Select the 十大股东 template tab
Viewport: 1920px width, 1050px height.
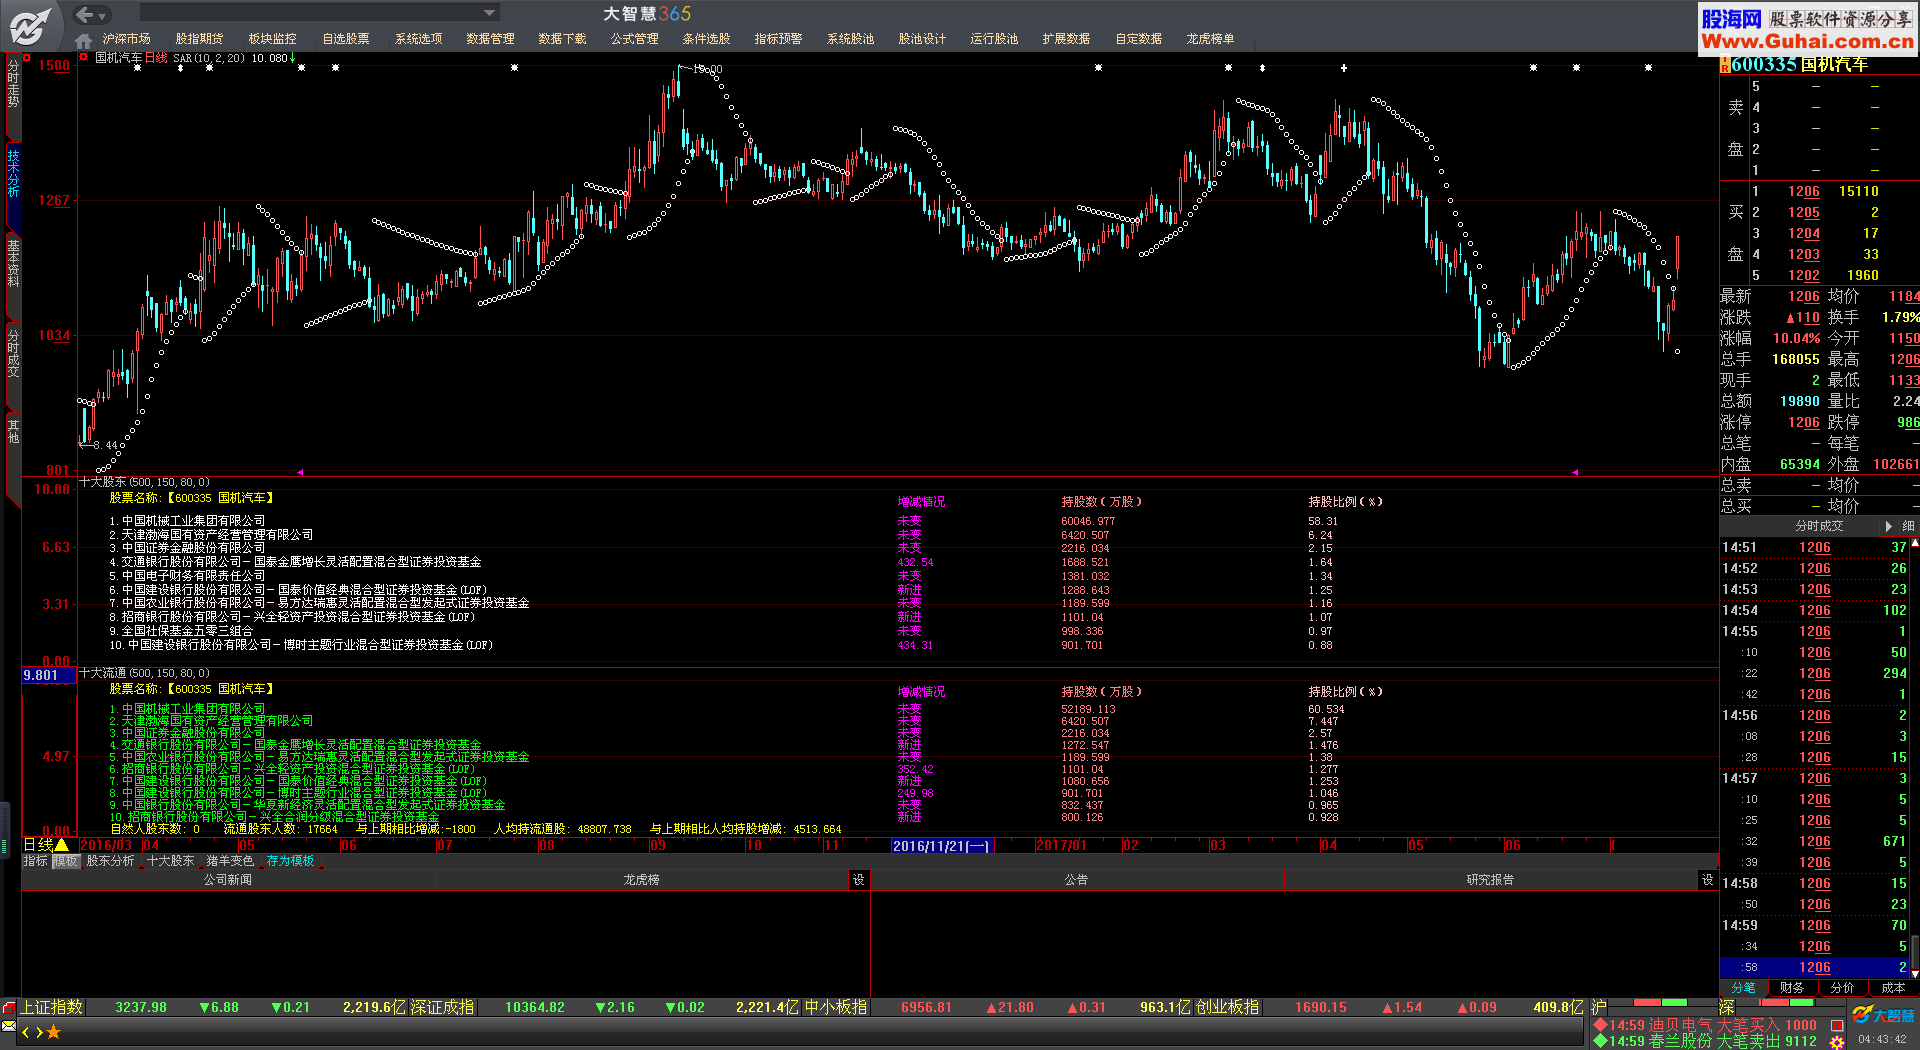[x=171, y=861]
